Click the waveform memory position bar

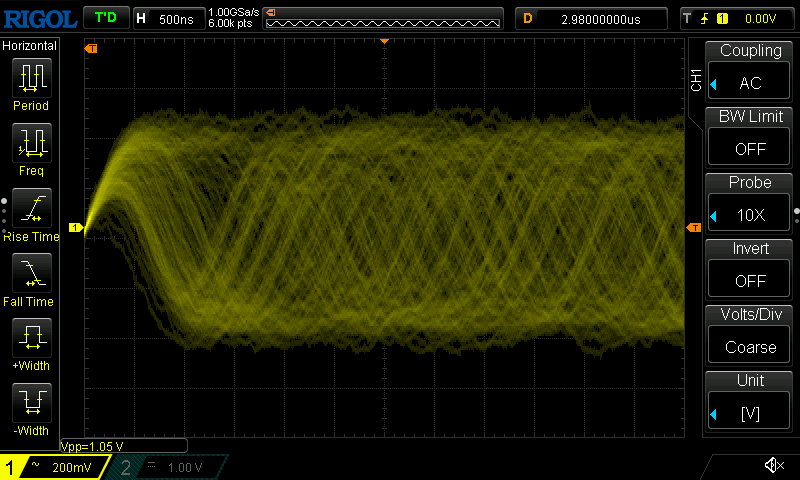tap(382, 18)
